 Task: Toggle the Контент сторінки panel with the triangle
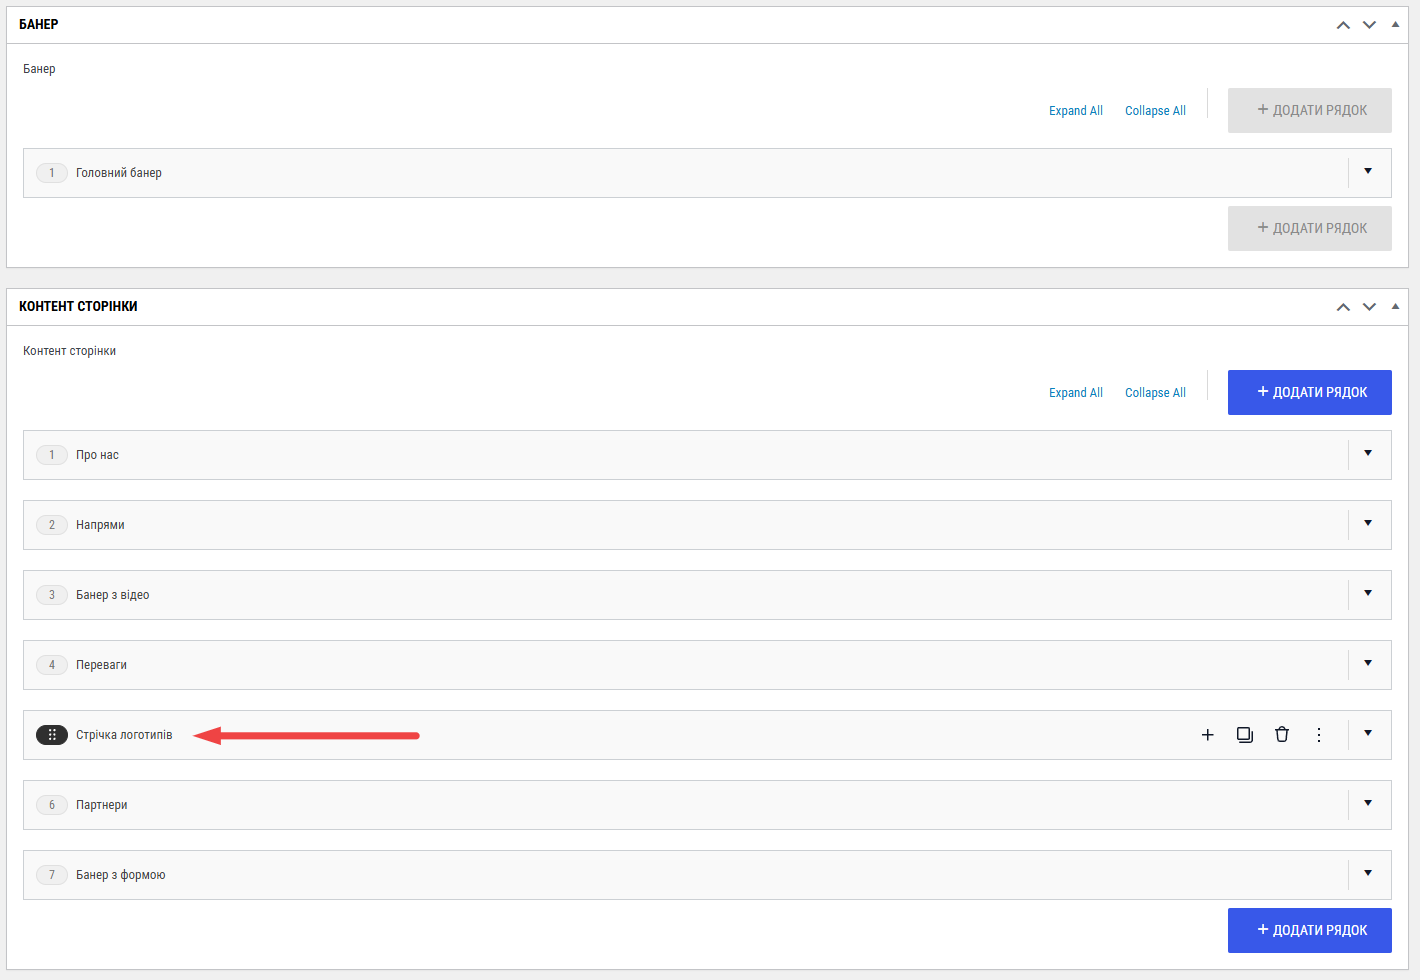(1395, 306)
